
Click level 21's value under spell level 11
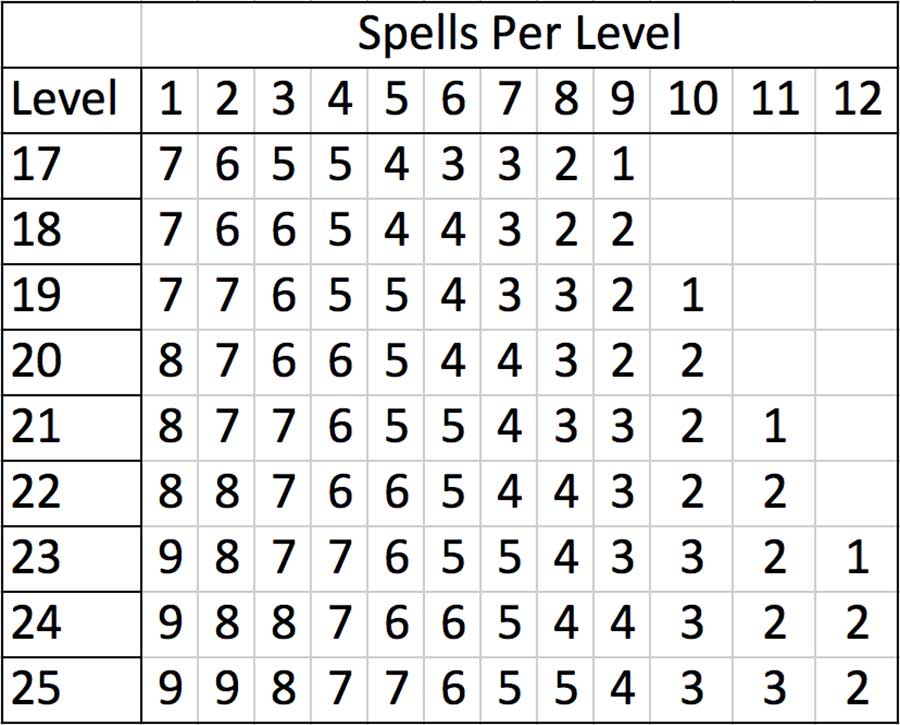pos(774,427)
